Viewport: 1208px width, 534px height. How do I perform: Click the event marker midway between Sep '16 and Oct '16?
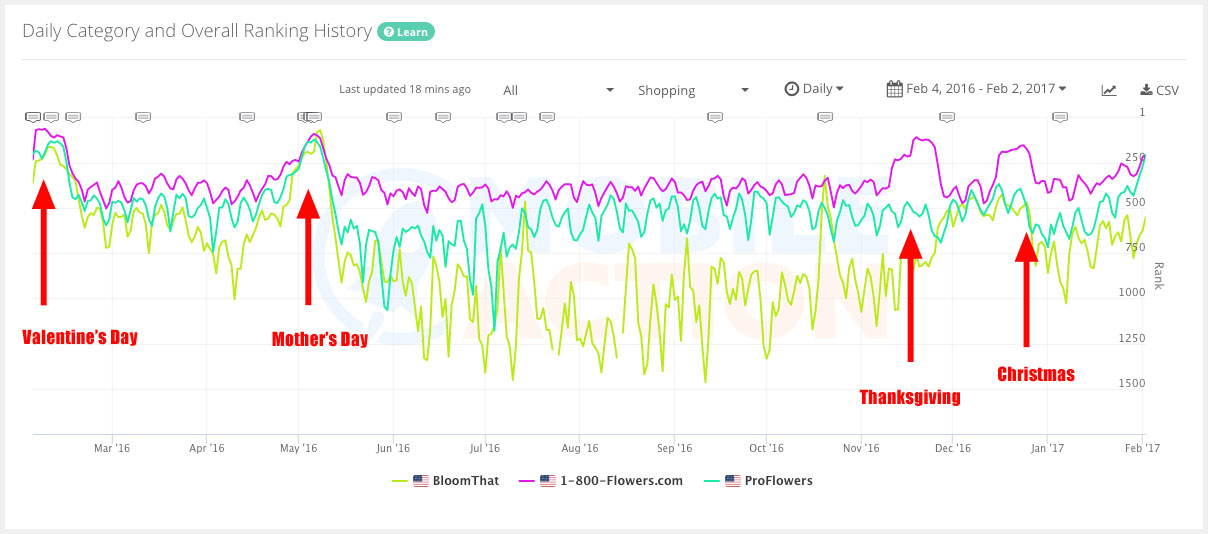pyautogui.click(x=715, y=117)
